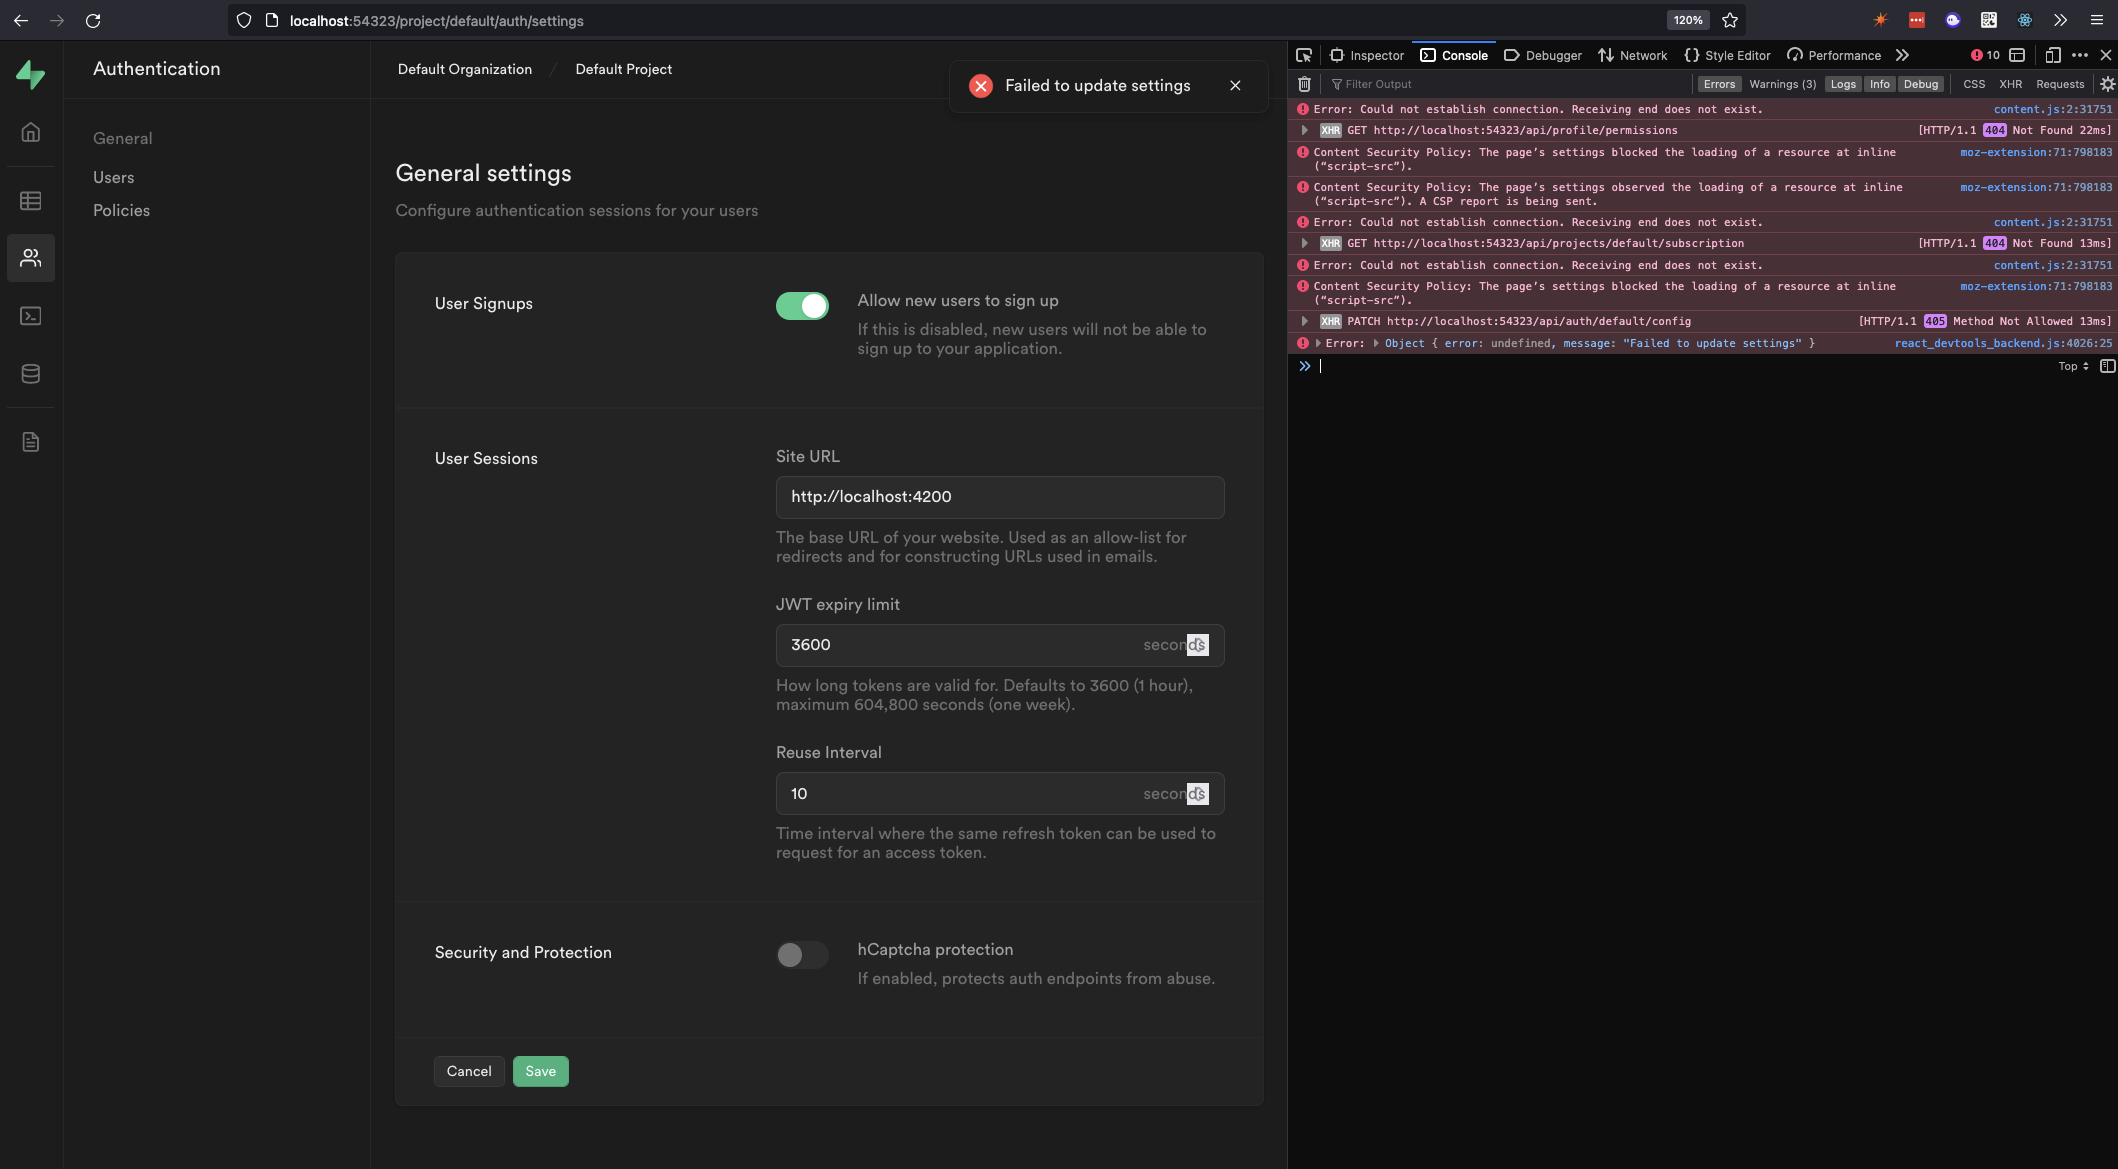Open the API docs document icon
The width and height of the screenshot is (2118, 1169).
coord(31,442)
